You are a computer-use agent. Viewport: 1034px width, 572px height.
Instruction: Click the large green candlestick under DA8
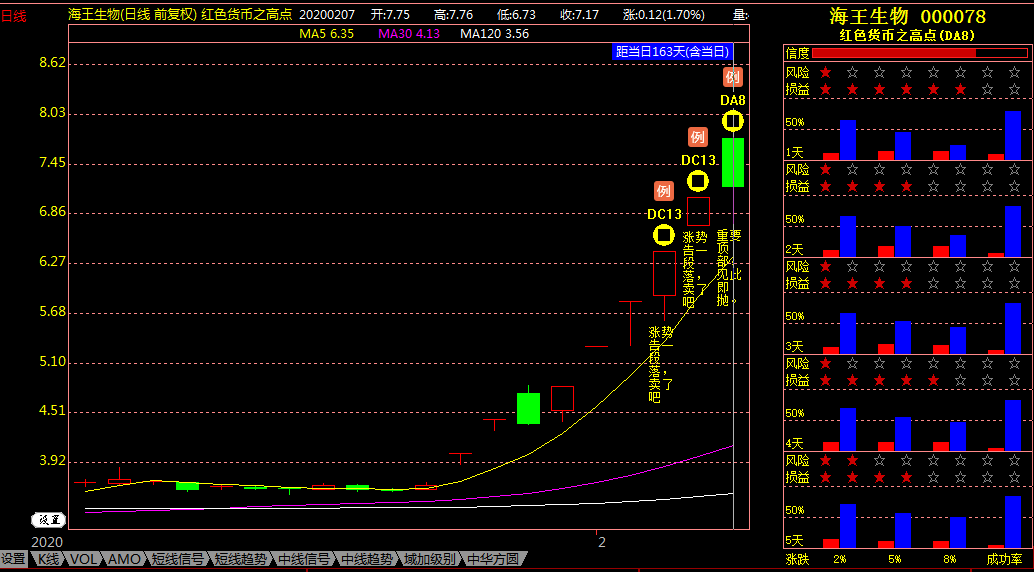click(x=733, y=162)
